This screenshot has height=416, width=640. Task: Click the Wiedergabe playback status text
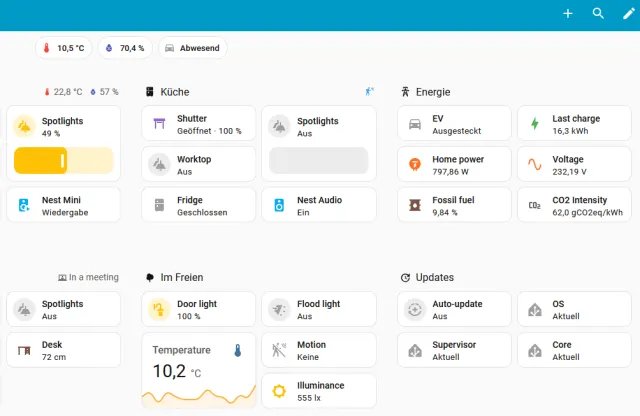tap(65, 213)
